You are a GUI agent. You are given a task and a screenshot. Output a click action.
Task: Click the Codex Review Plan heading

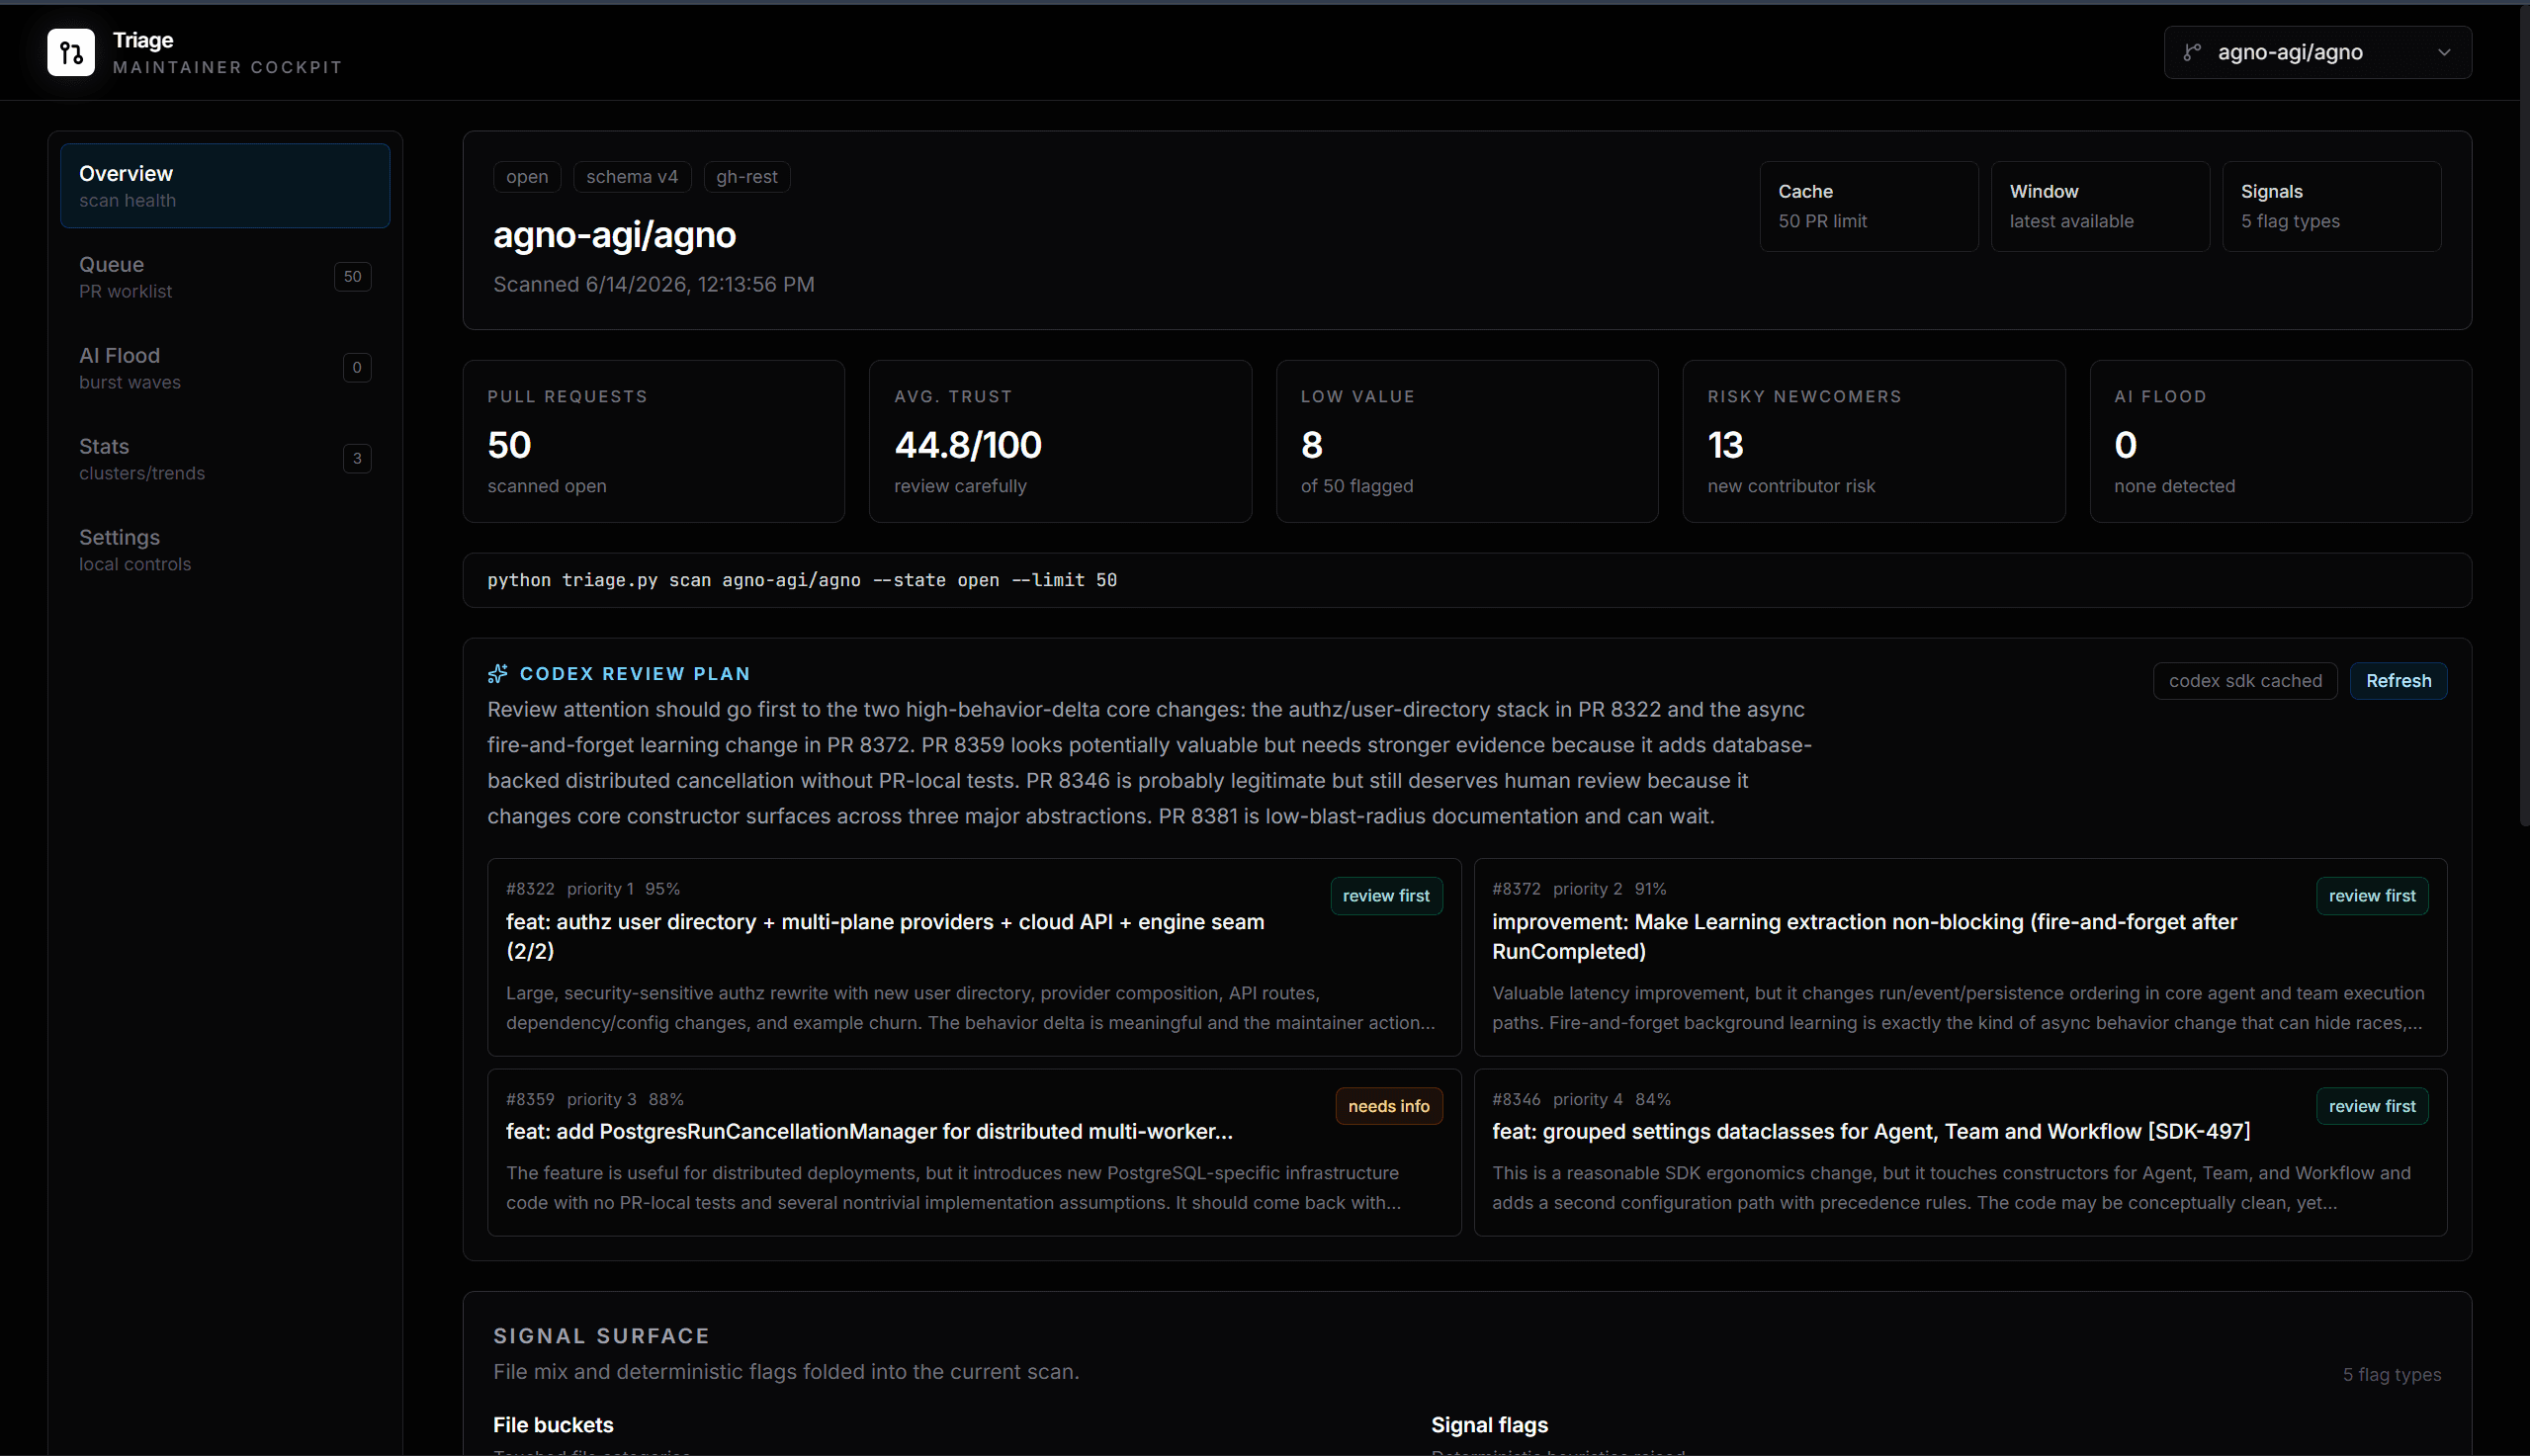coord(635,674)
